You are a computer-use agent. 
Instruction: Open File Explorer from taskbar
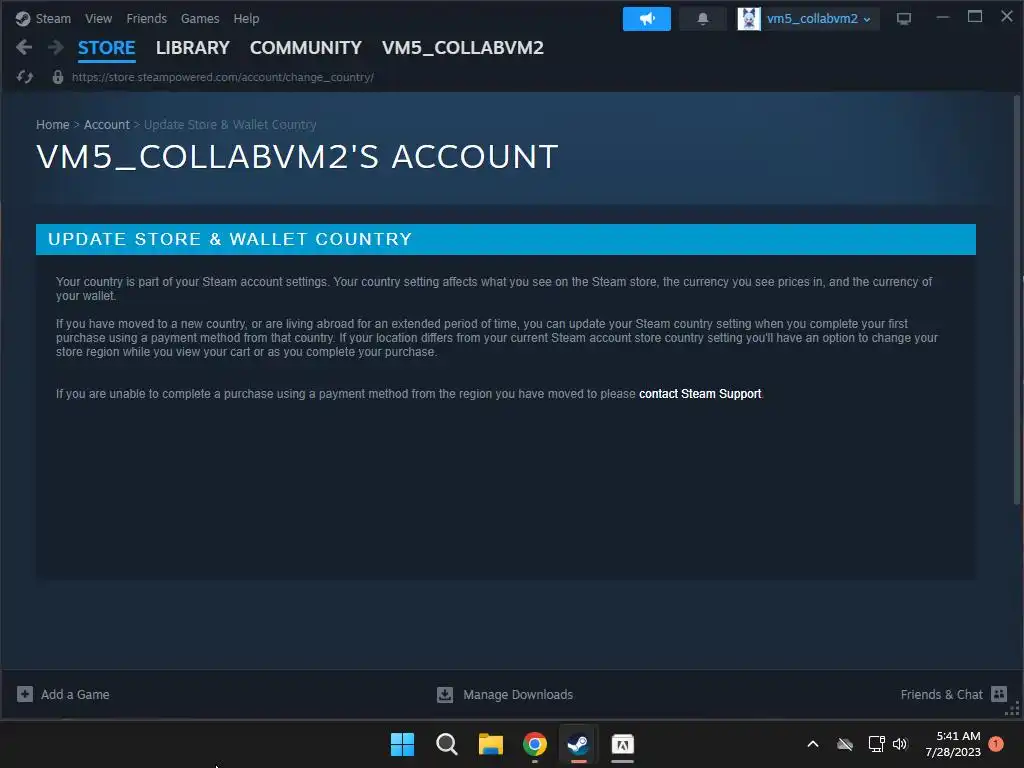[x=490, y=744]
